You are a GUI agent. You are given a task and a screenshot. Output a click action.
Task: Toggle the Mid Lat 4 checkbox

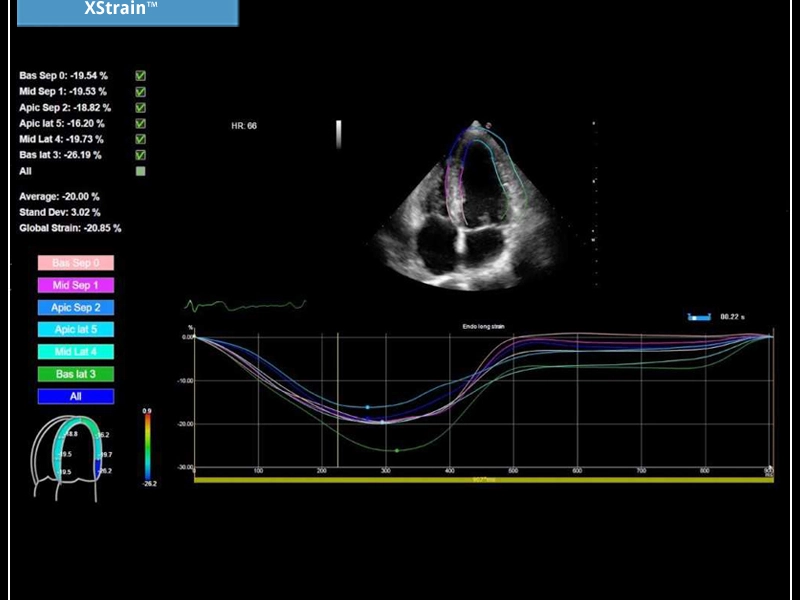tap(141, 140)
